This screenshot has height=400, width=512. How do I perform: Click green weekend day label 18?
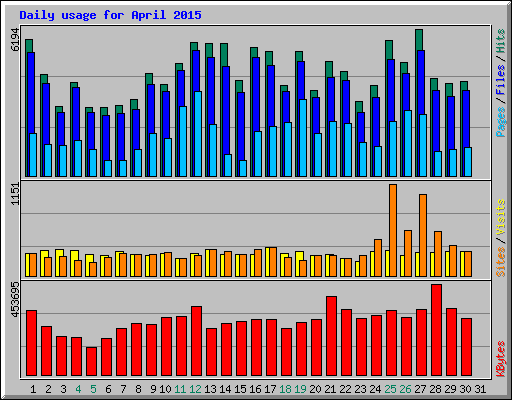point(285,389)
